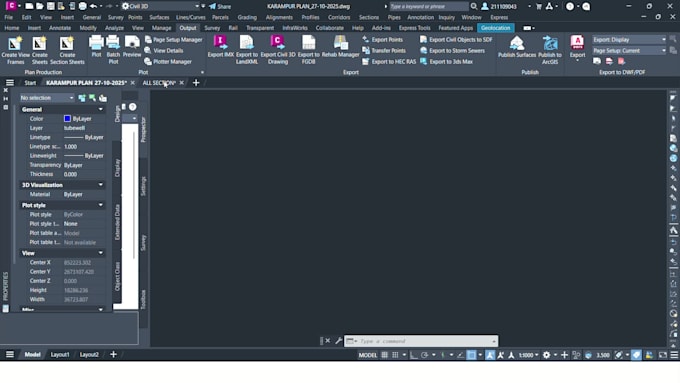Click Export to LandXML icon
Screen dimensions: 680x383
click(246, 43)
